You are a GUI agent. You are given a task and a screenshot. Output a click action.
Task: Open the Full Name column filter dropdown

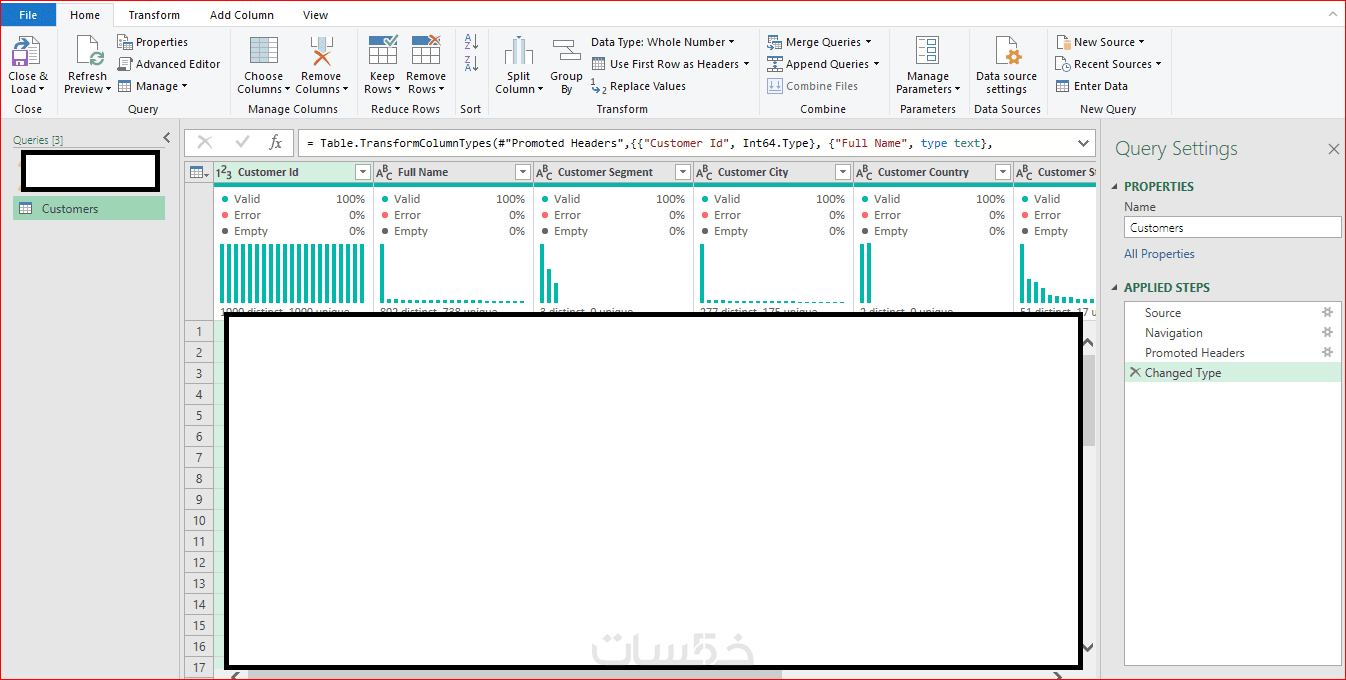pyautogui.click(x=523, y=172)
